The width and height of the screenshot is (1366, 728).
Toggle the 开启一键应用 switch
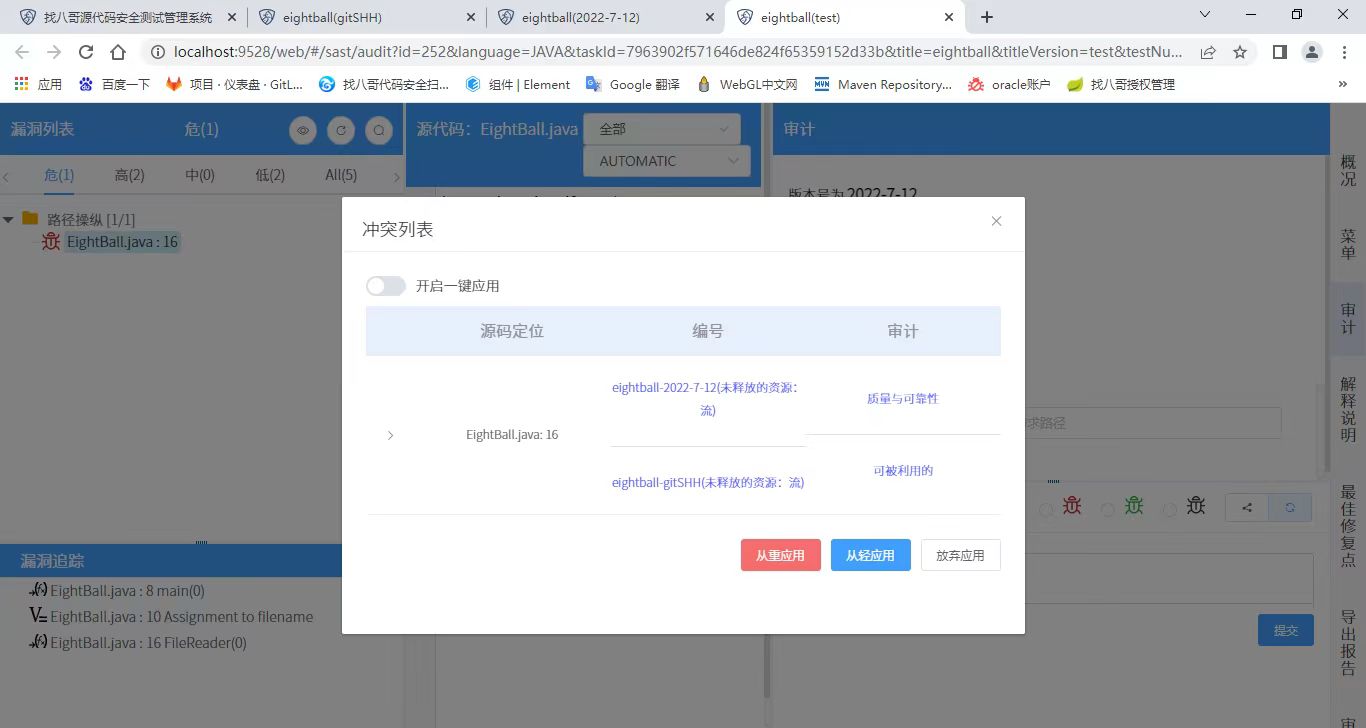click(x=386, y=286)
